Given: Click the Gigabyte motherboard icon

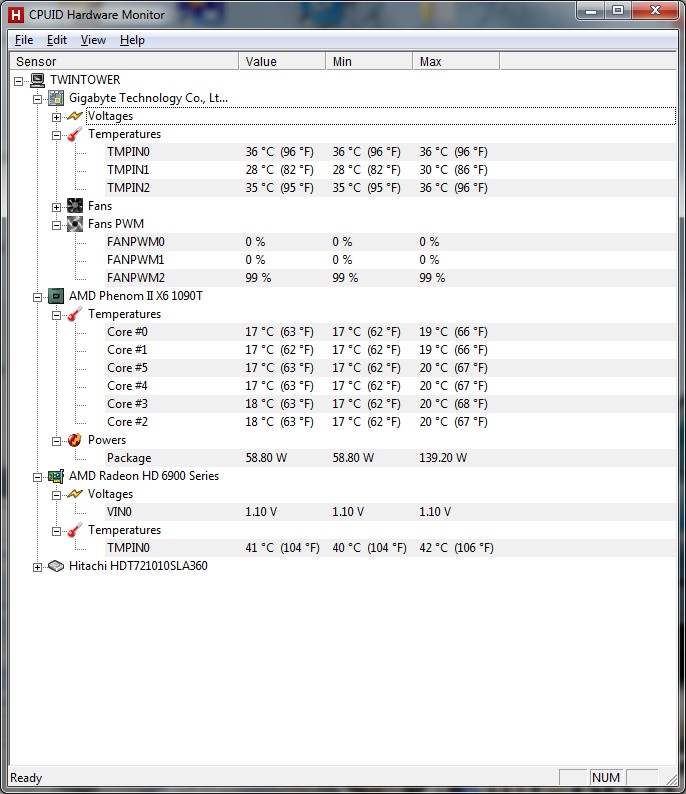Looking at the screenshot, I should (x=56, y=98).
